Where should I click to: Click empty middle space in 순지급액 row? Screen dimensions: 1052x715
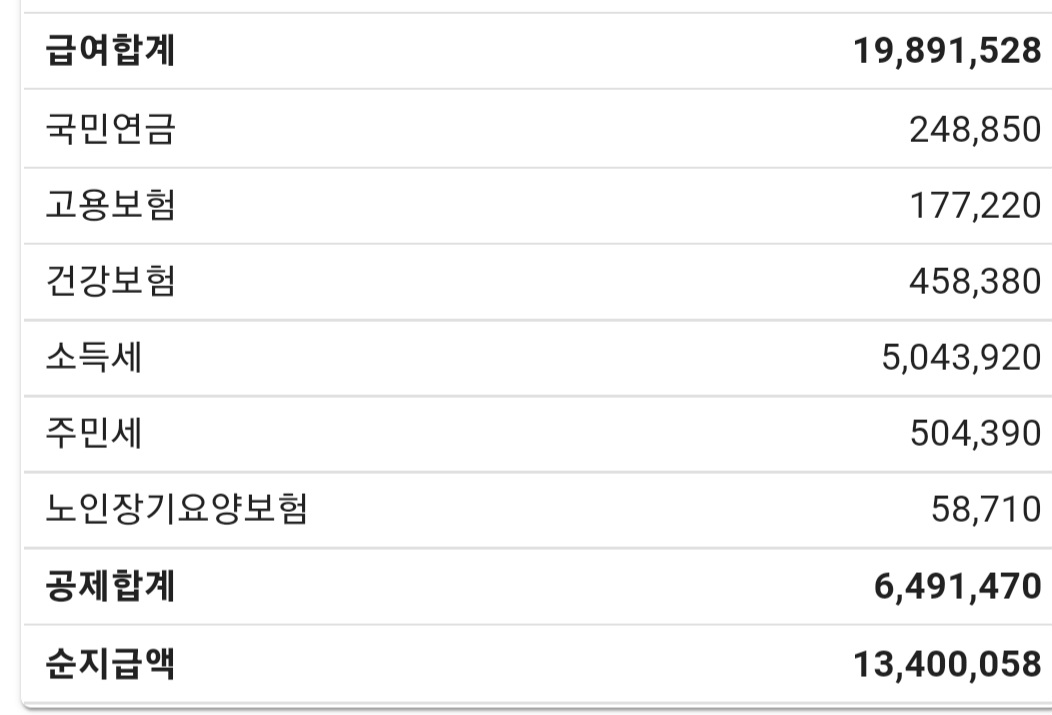(500, 663)
